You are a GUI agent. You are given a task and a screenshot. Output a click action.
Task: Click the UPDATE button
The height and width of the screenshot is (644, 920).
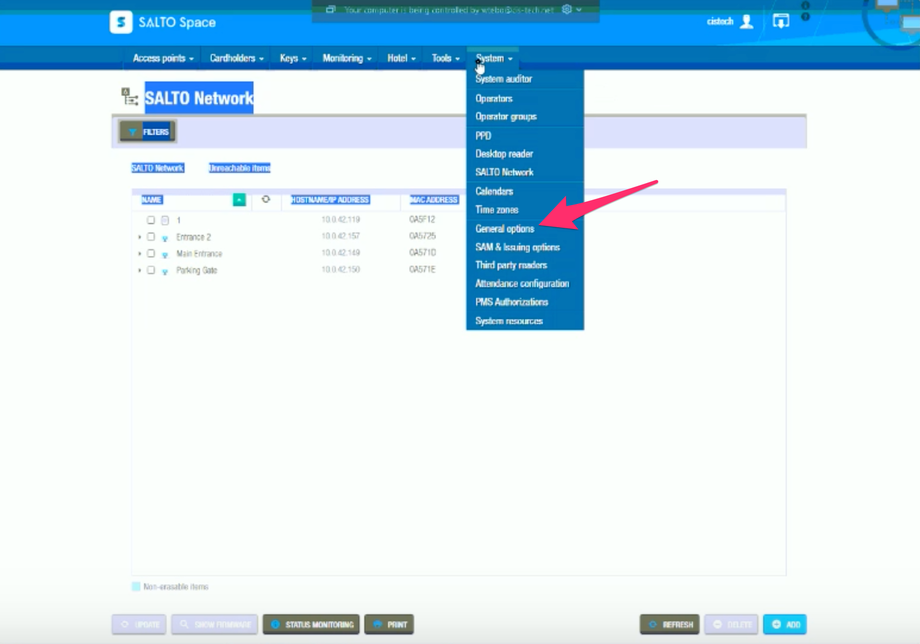(140, 625)
